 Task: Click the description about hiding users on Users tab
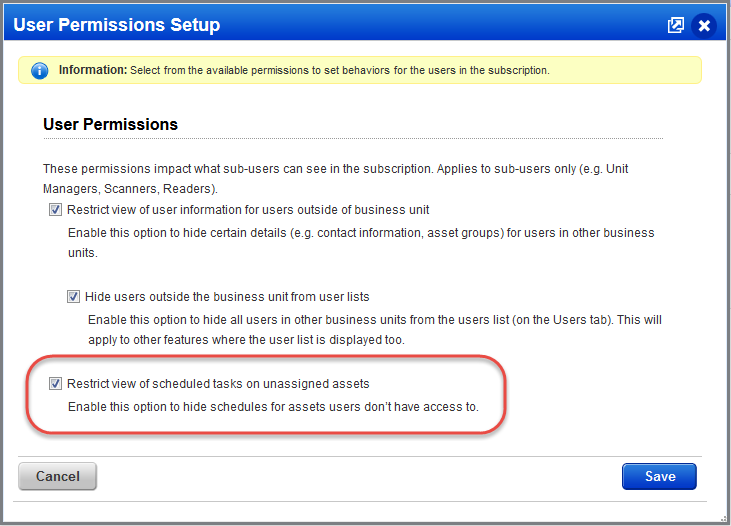click(x=375, y=330)
